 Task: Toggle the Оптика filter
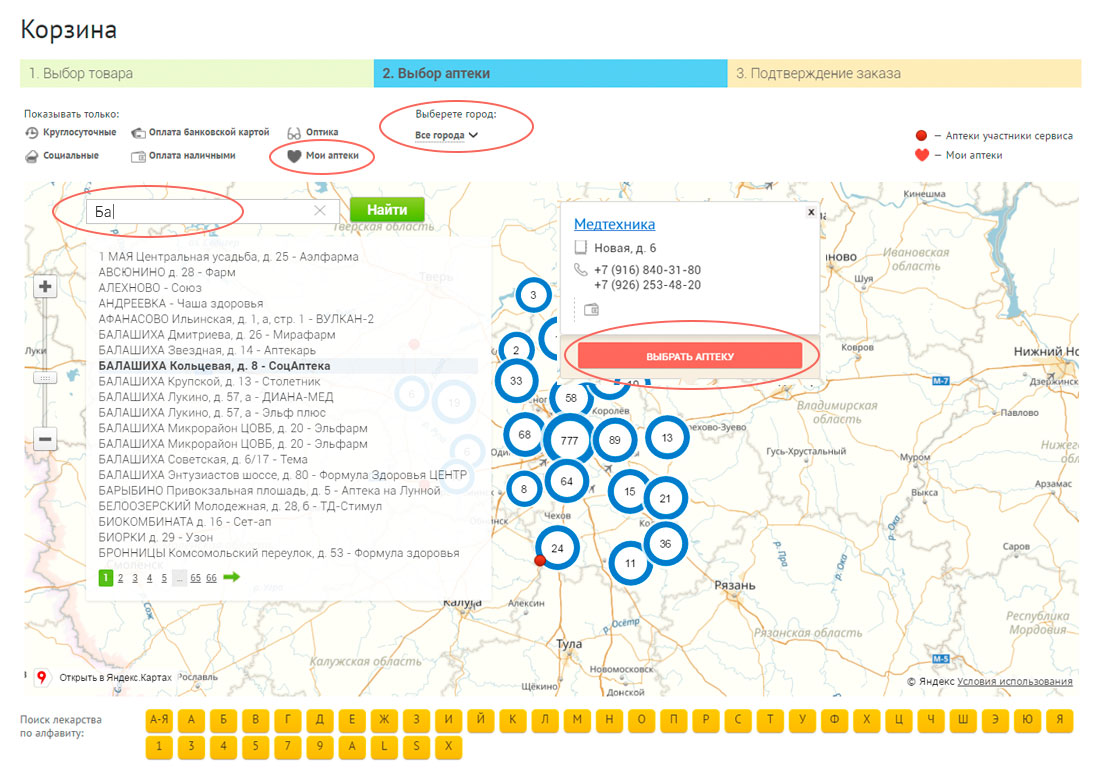click(x=313, y=132)
